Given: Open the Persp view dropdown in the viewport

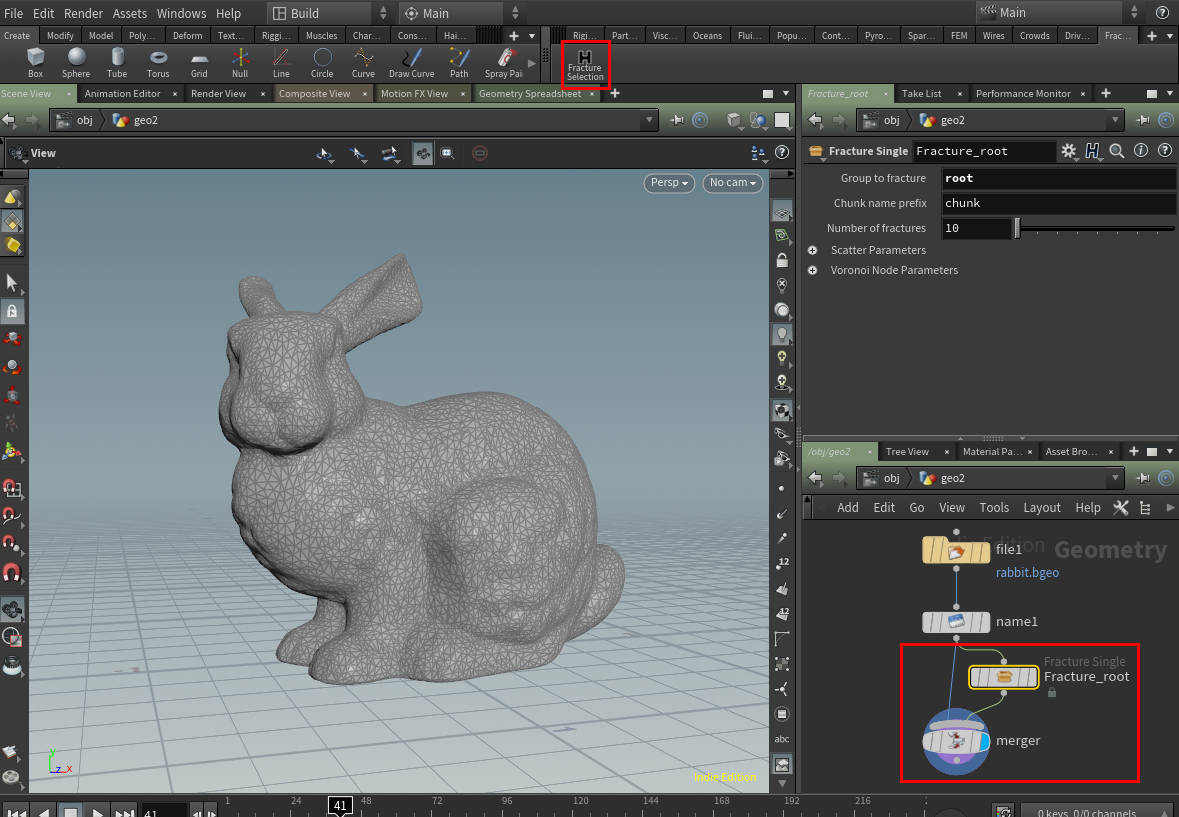Looking at the screenshot, I should pos(669,183).
